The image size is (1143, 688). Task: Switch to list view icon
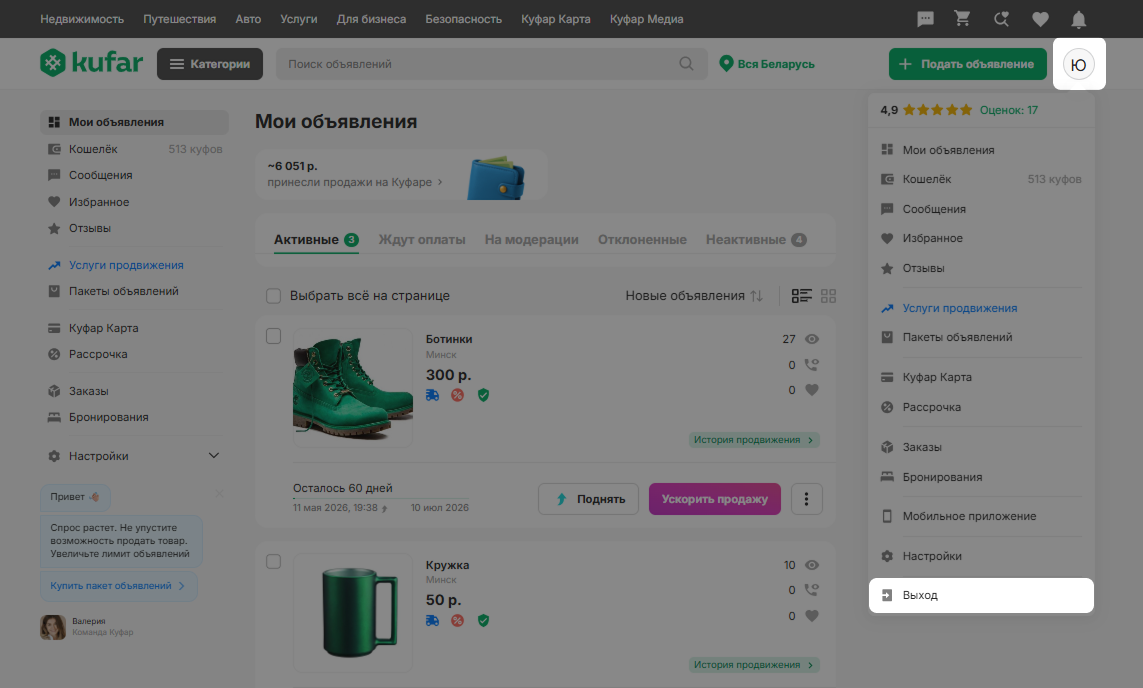pyautogui.click(x=801, y=295)
